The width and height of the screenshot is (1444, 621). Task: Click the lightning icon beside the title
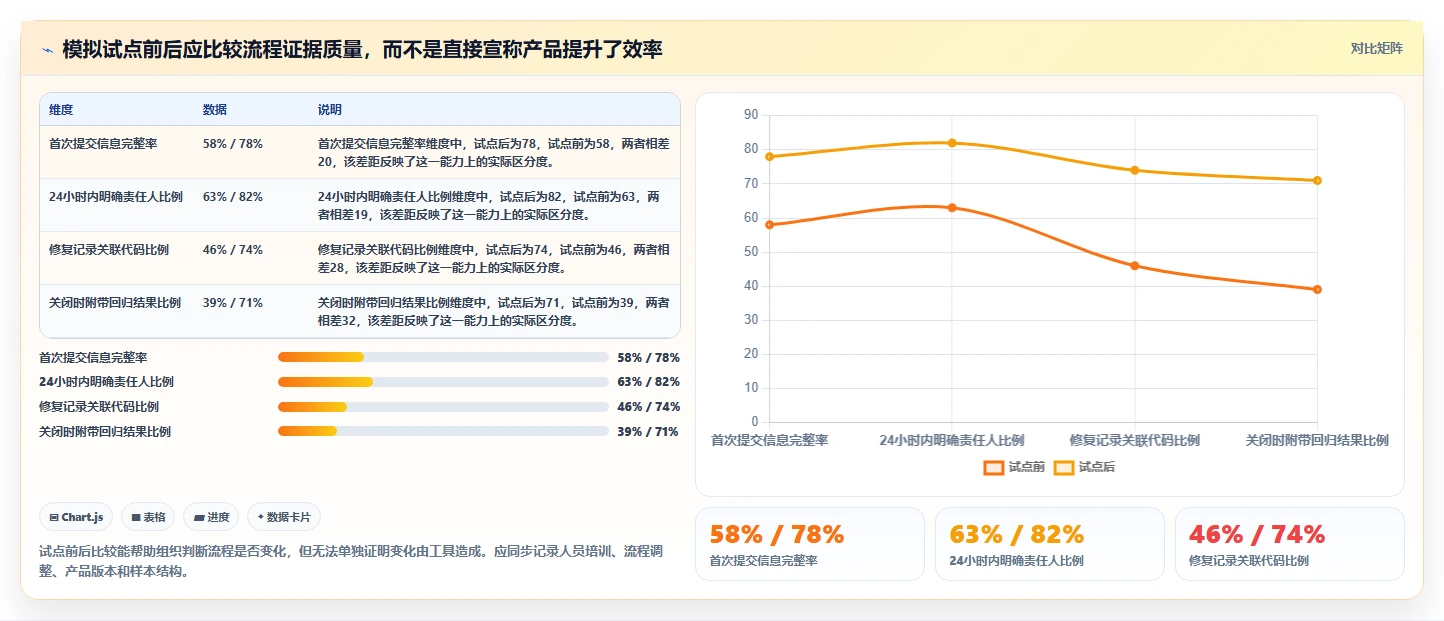coord(48,50)
